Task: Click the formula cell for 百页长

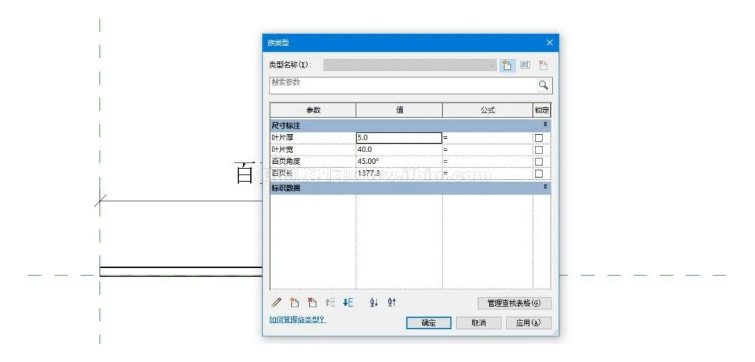Action: [x=487, y=173]
